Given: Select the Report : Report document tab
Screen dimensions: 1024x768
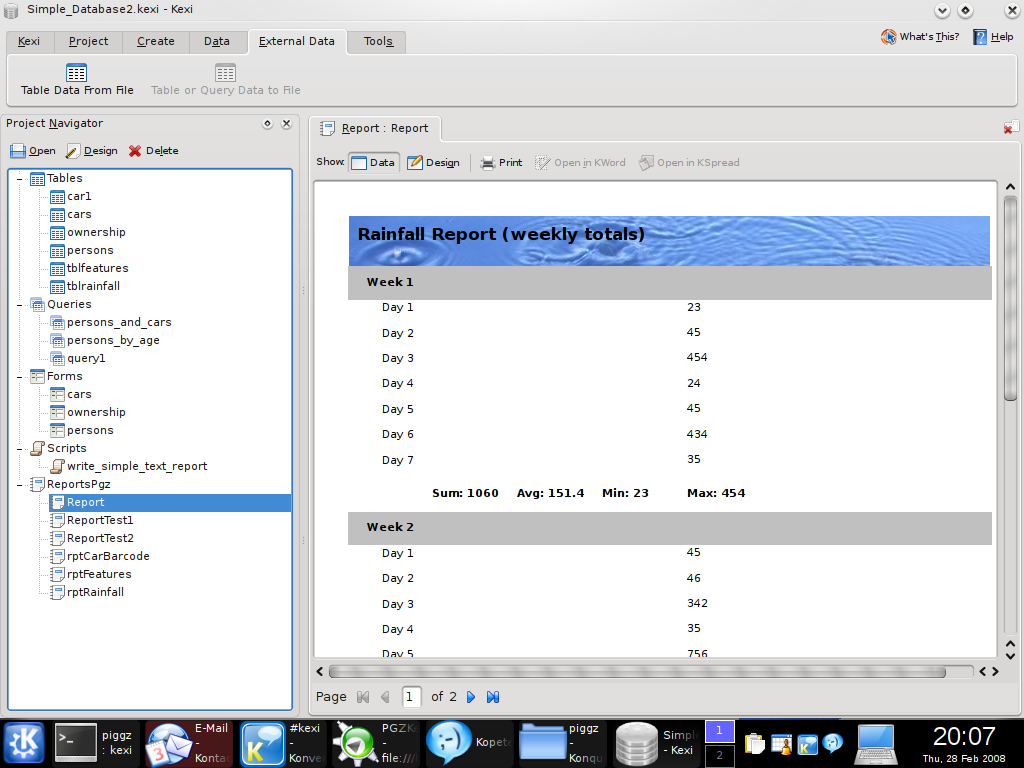Looking at the screenshot, I should [x=375, y=129].
